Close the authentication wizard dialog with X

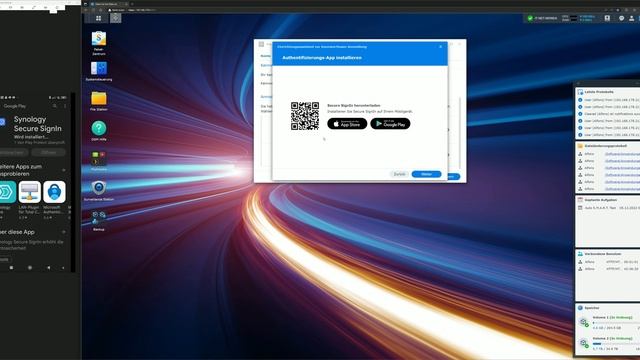pos(440,47)
